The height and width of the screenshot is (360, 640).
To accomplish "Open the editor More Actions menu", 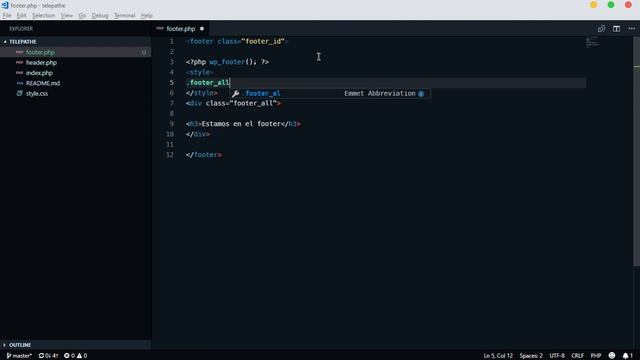I will 632,29.
